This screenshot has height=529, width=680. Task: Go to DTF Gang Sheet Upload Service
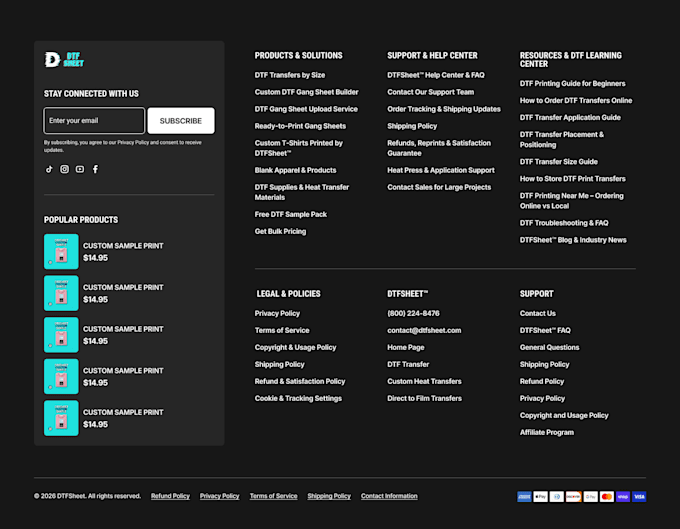point(306,109)
